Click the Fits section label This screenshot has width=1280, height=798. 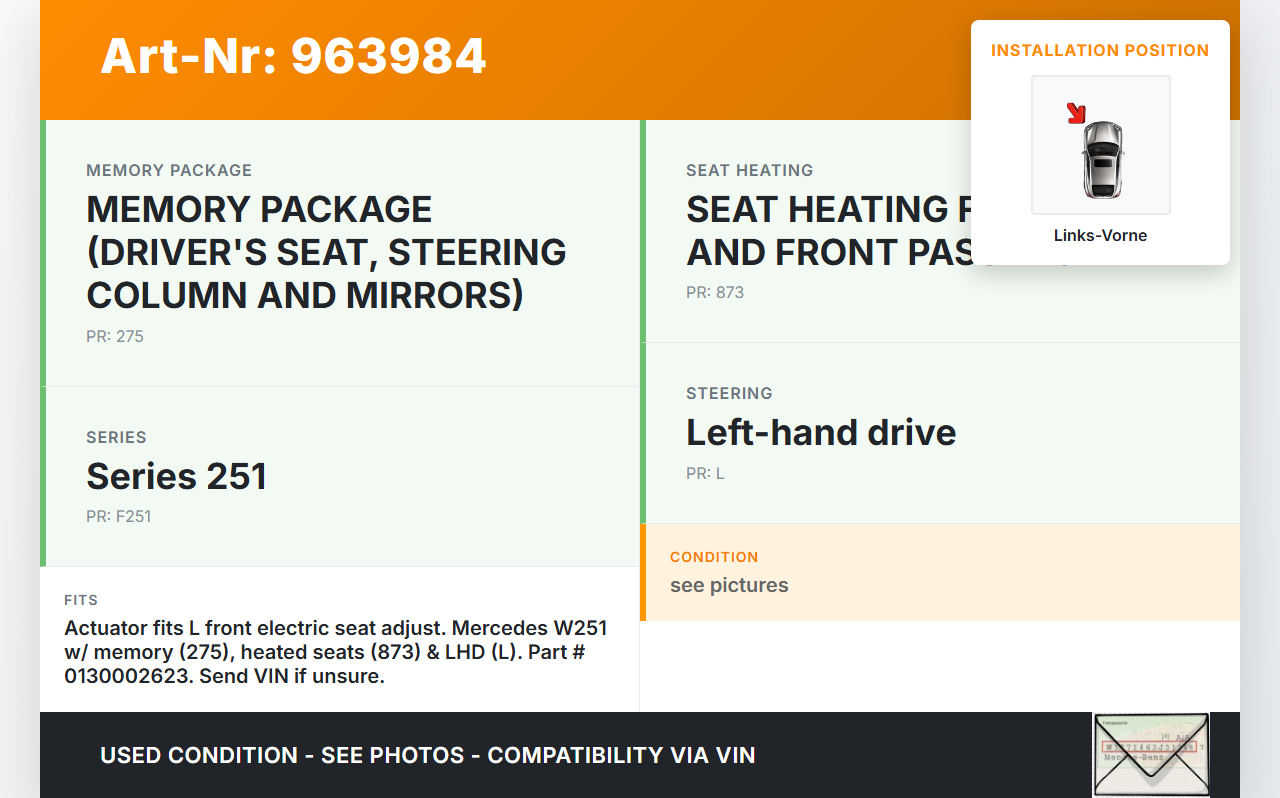click(81, 600)
